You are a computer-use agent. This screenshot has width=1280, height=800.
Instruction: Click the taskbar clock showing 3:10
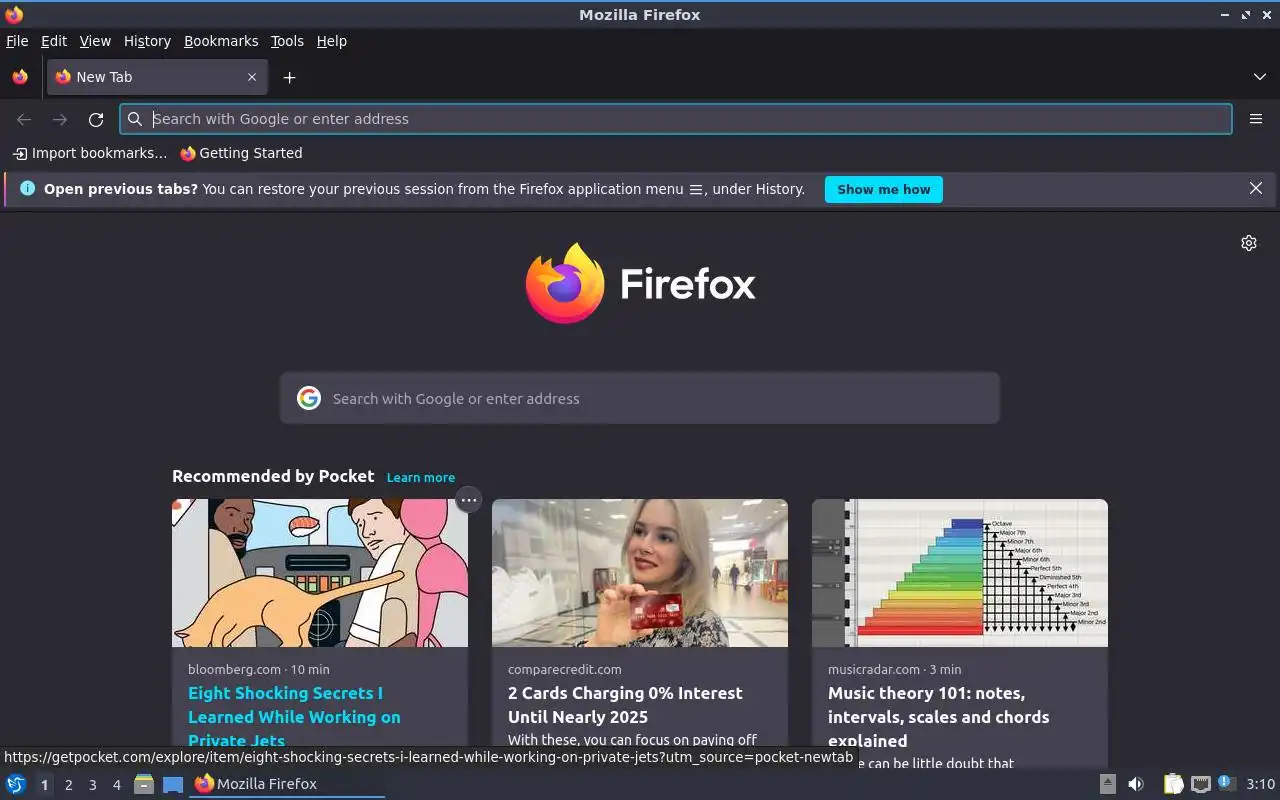(1260, 784)
